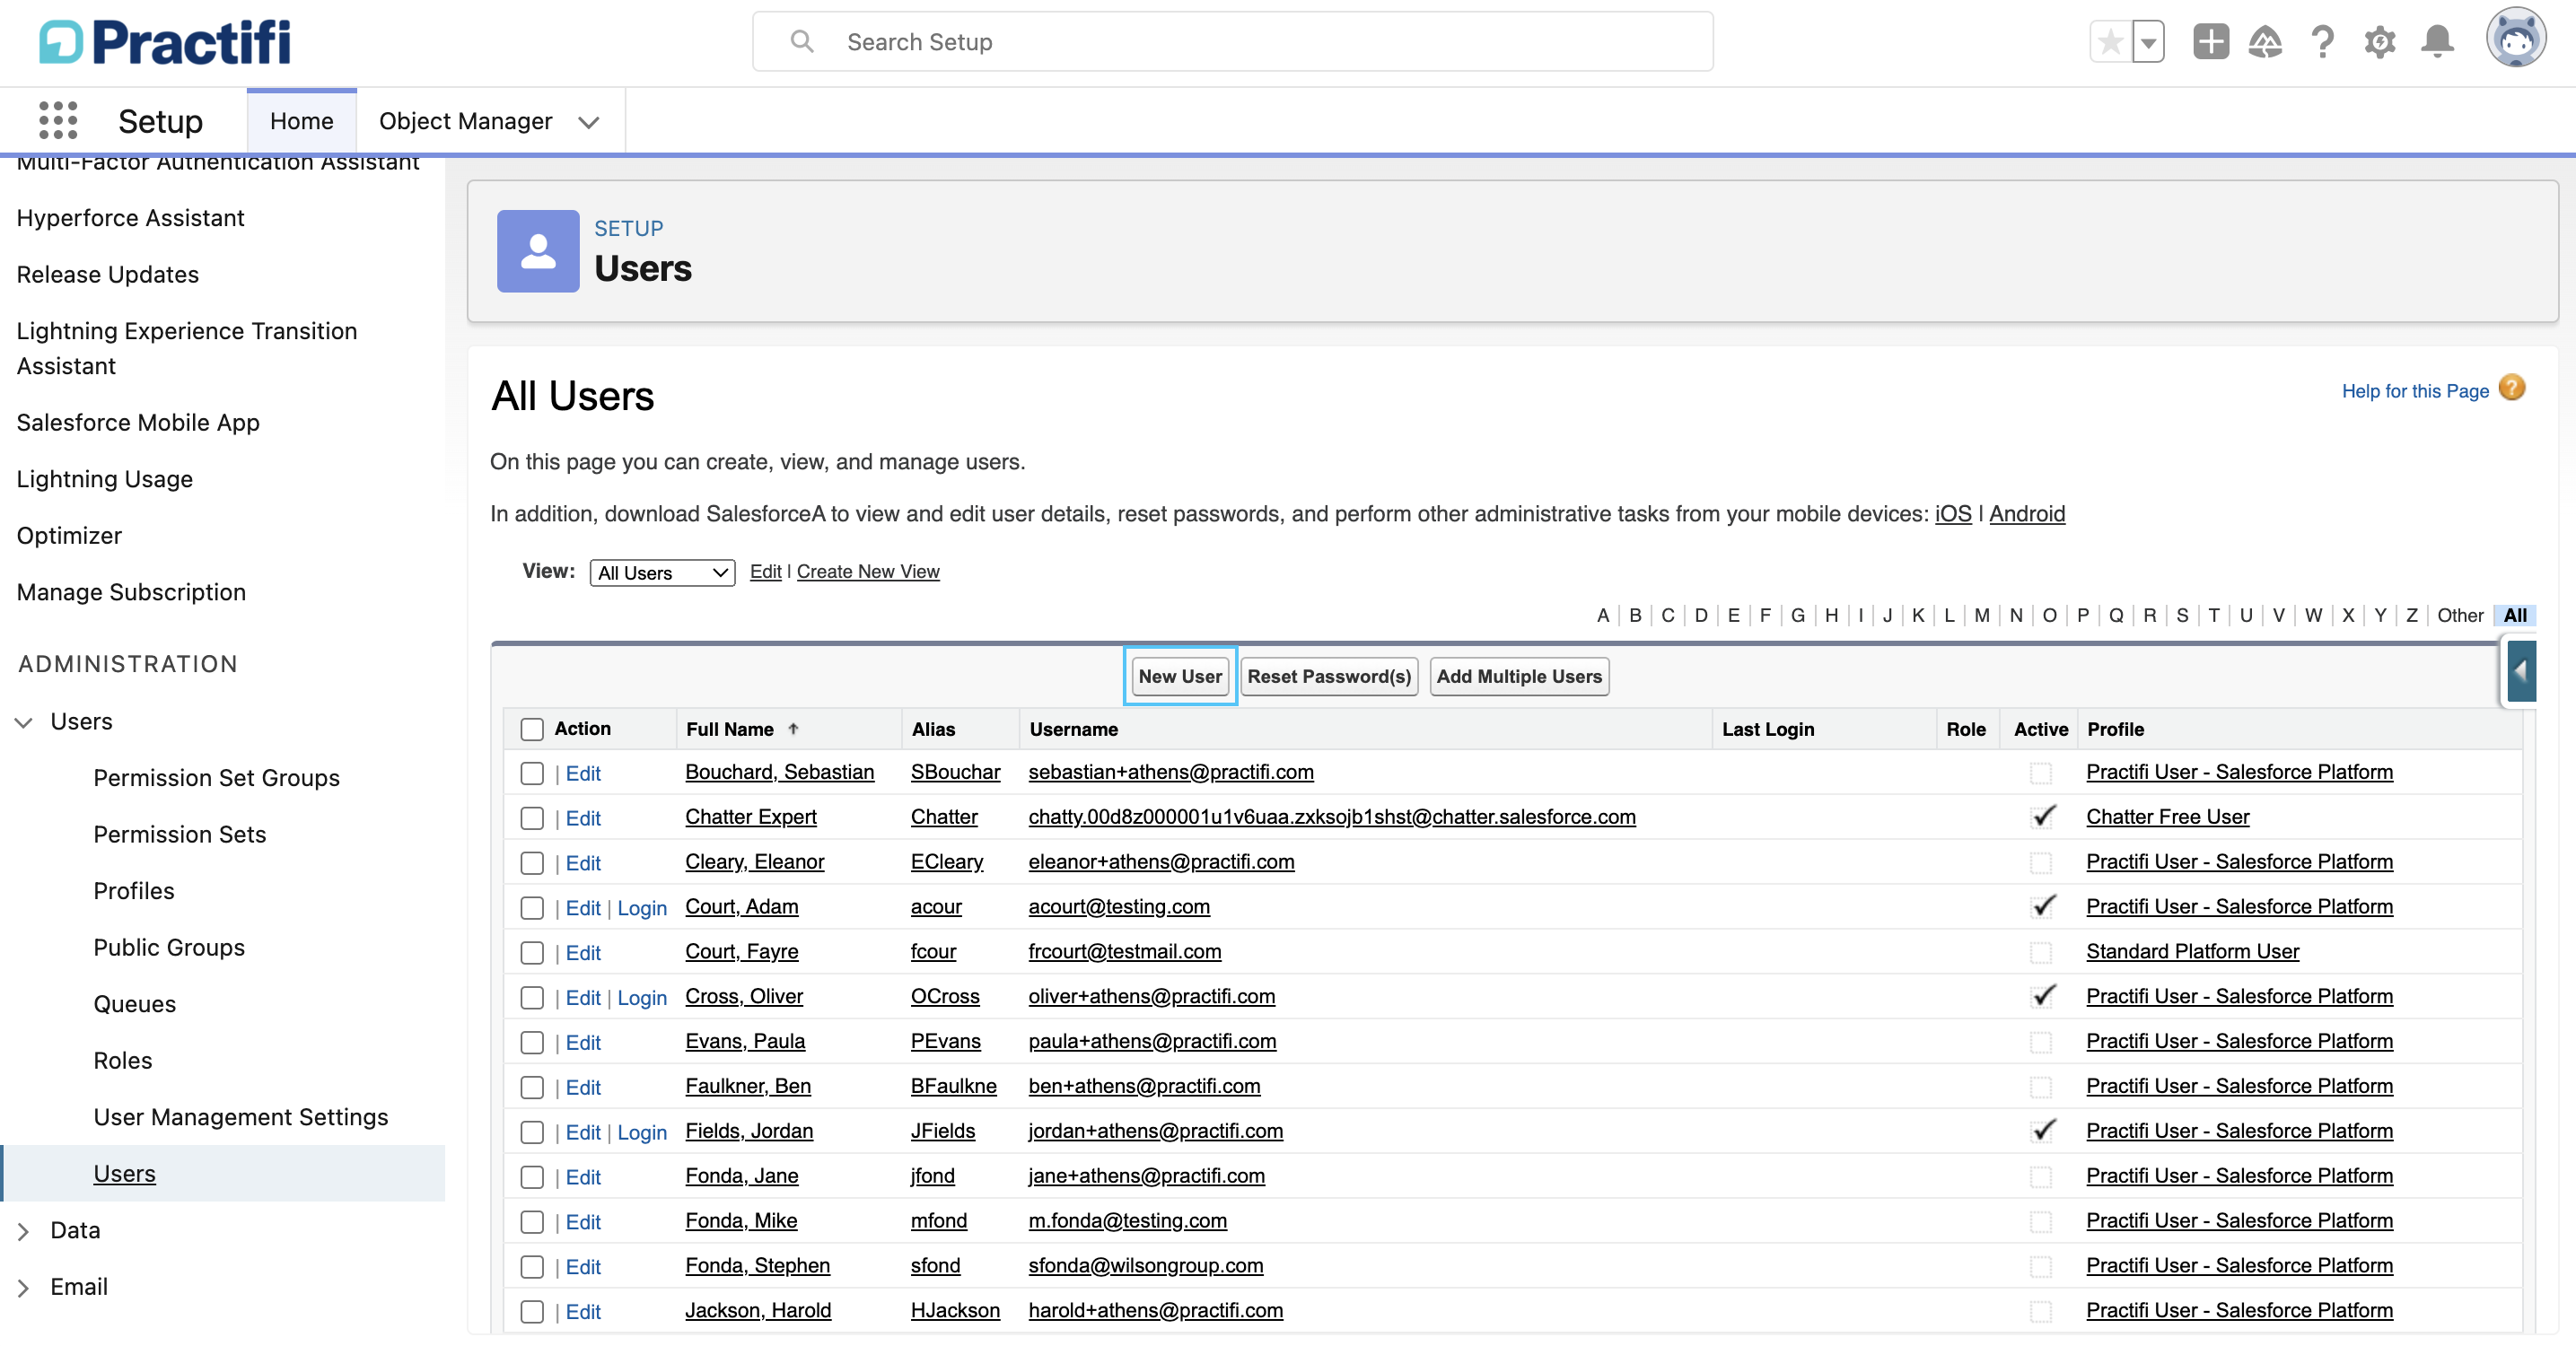Click Add Multiple Users button
This screenshot has width=2576, height=1346.
pyautogui.click(x=1519, y=676)
